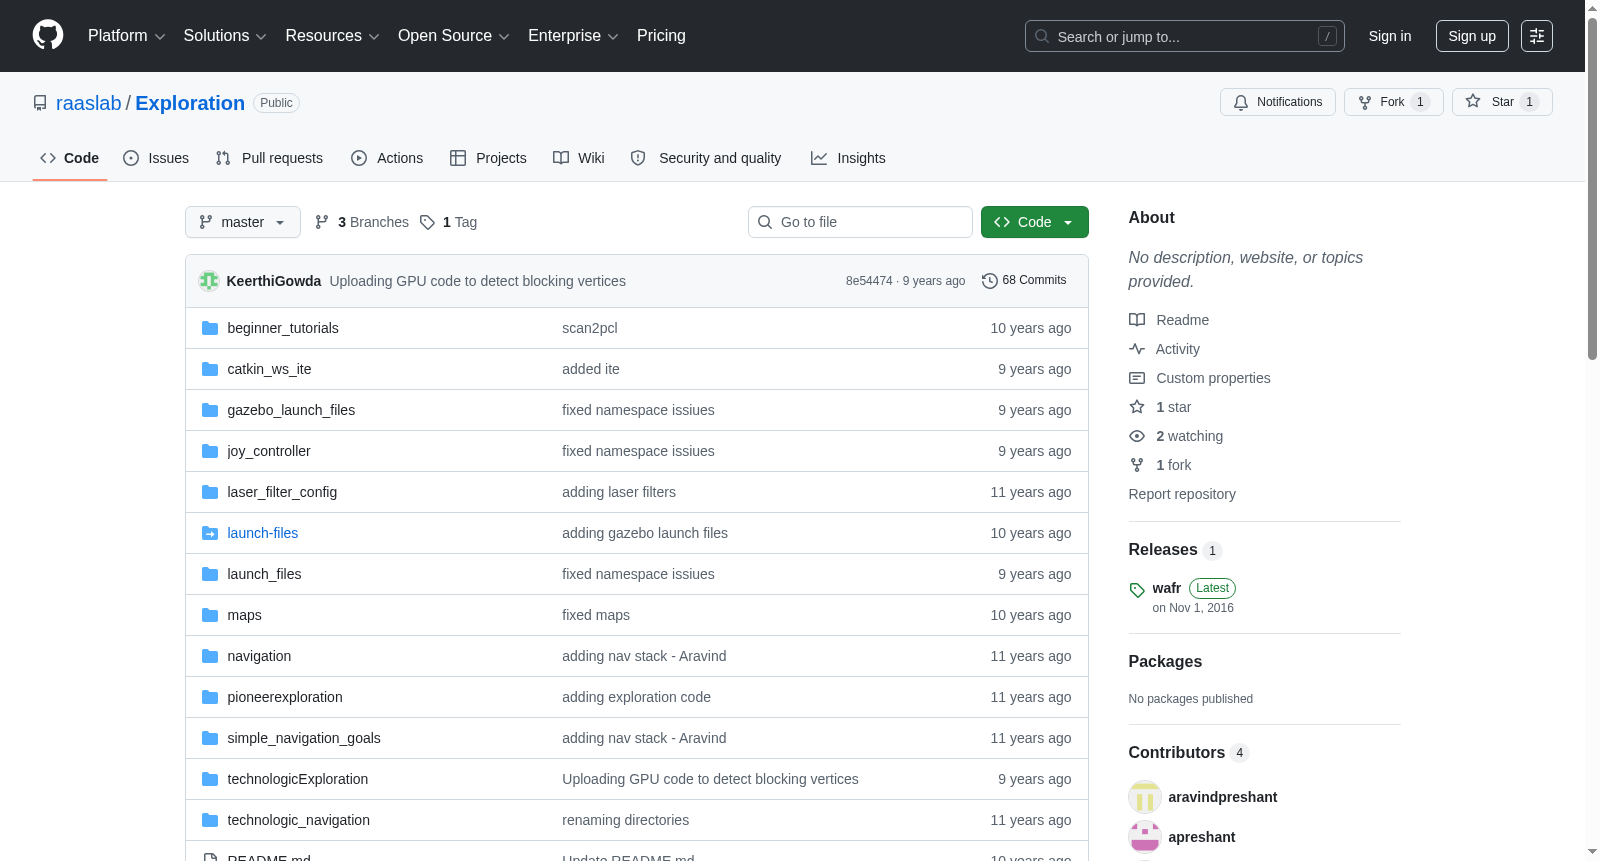Viewport: 1600px width, 861px height.
Task: Click the pulse icon beside Activity
Action: 1137,349
